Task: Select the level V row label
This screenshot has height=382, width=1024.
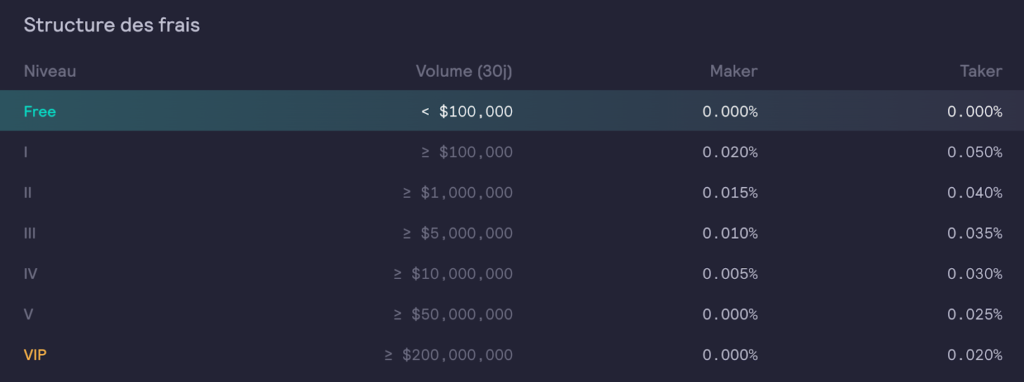Action: tap(28, 314)
